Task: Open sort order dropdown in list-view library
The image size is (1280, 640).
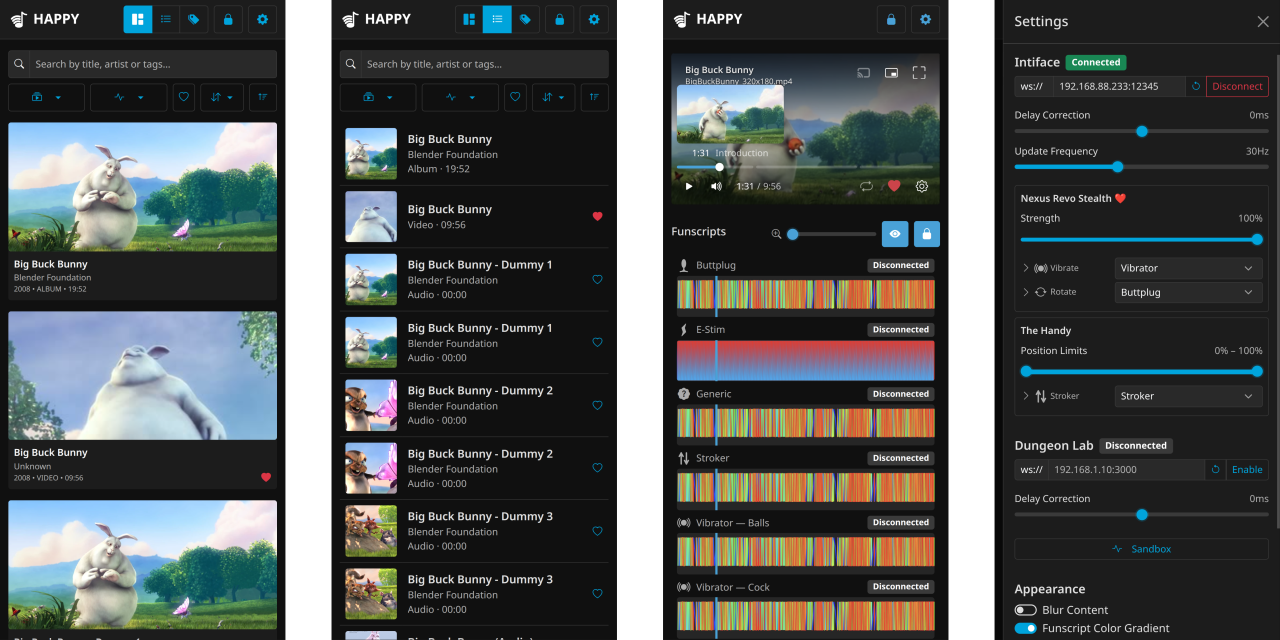Action: [x=553, y=97]
